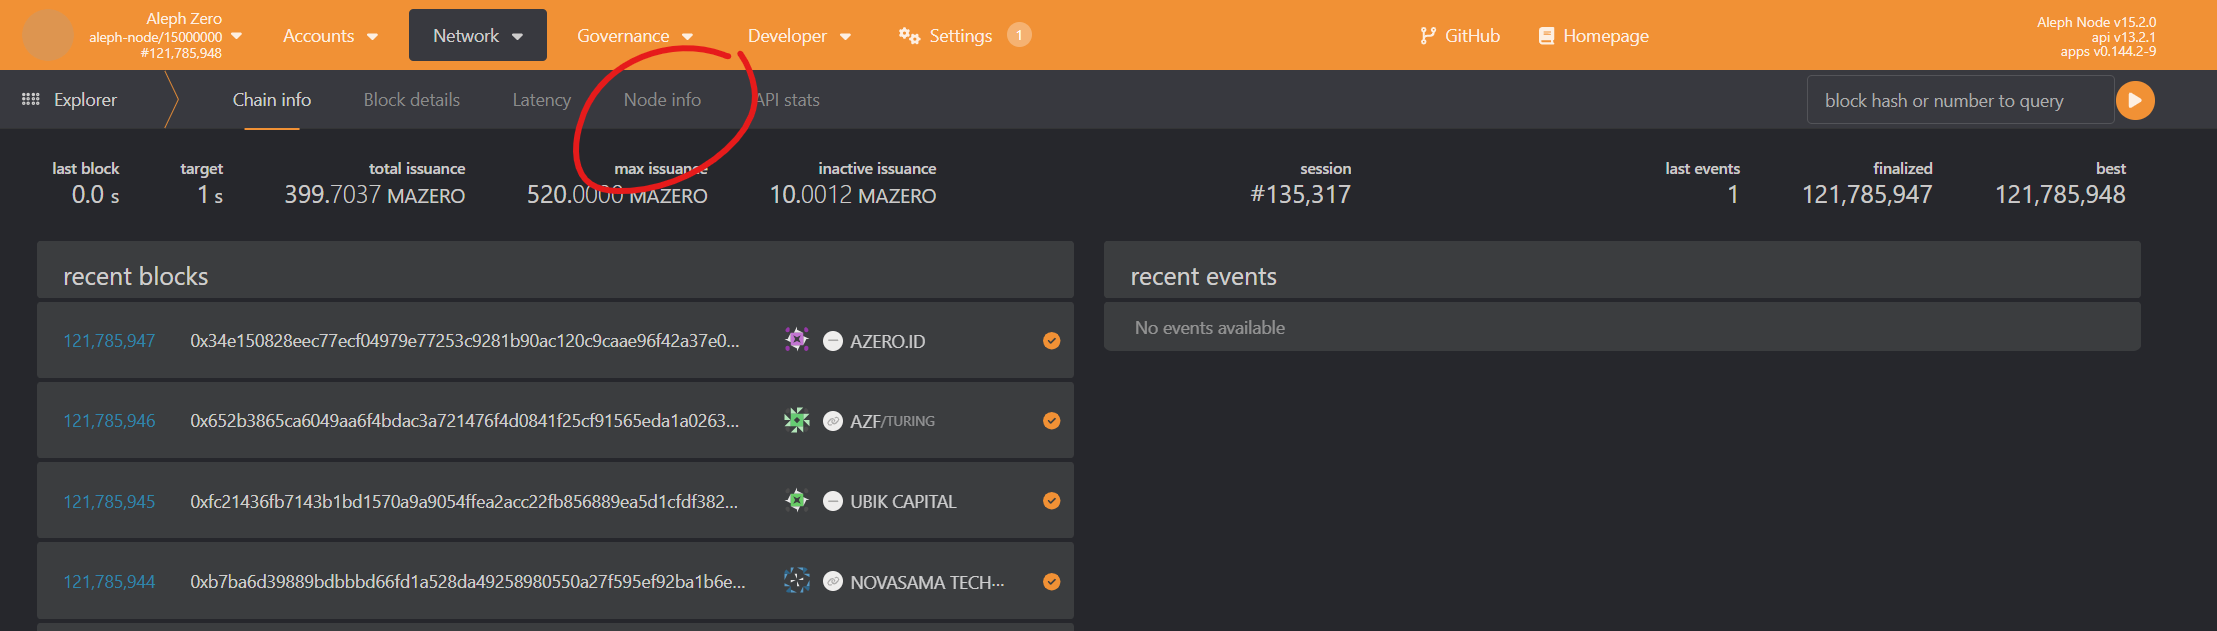Click the NOVASAMA TECH validator identicon
Viewport: 2217px width, 631px height.
[x=797, y=580]
